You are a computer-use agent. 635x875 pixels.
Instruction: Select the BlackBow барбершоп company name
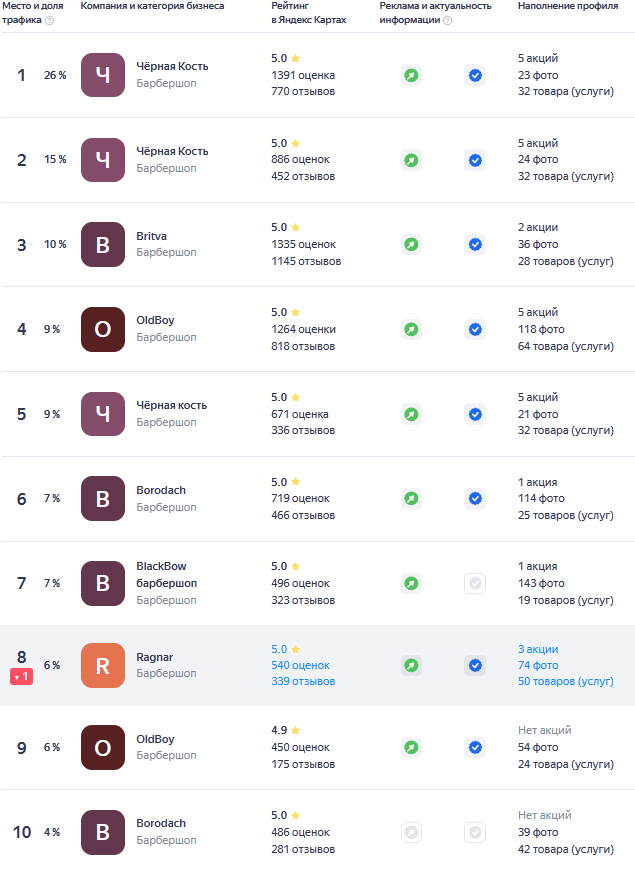pos(166,574)
